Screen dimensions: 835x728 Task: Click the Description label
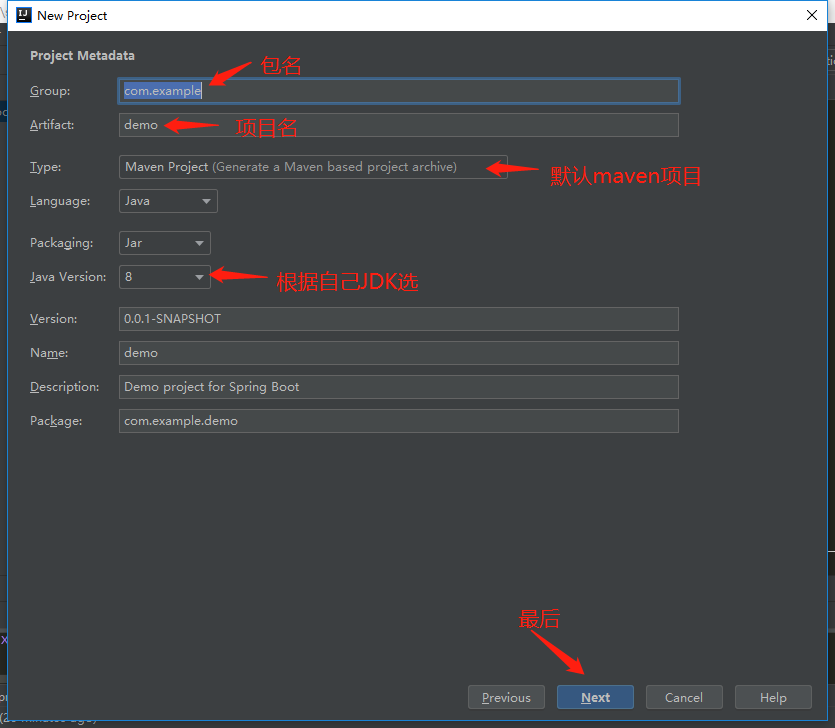tap(64, 387)
